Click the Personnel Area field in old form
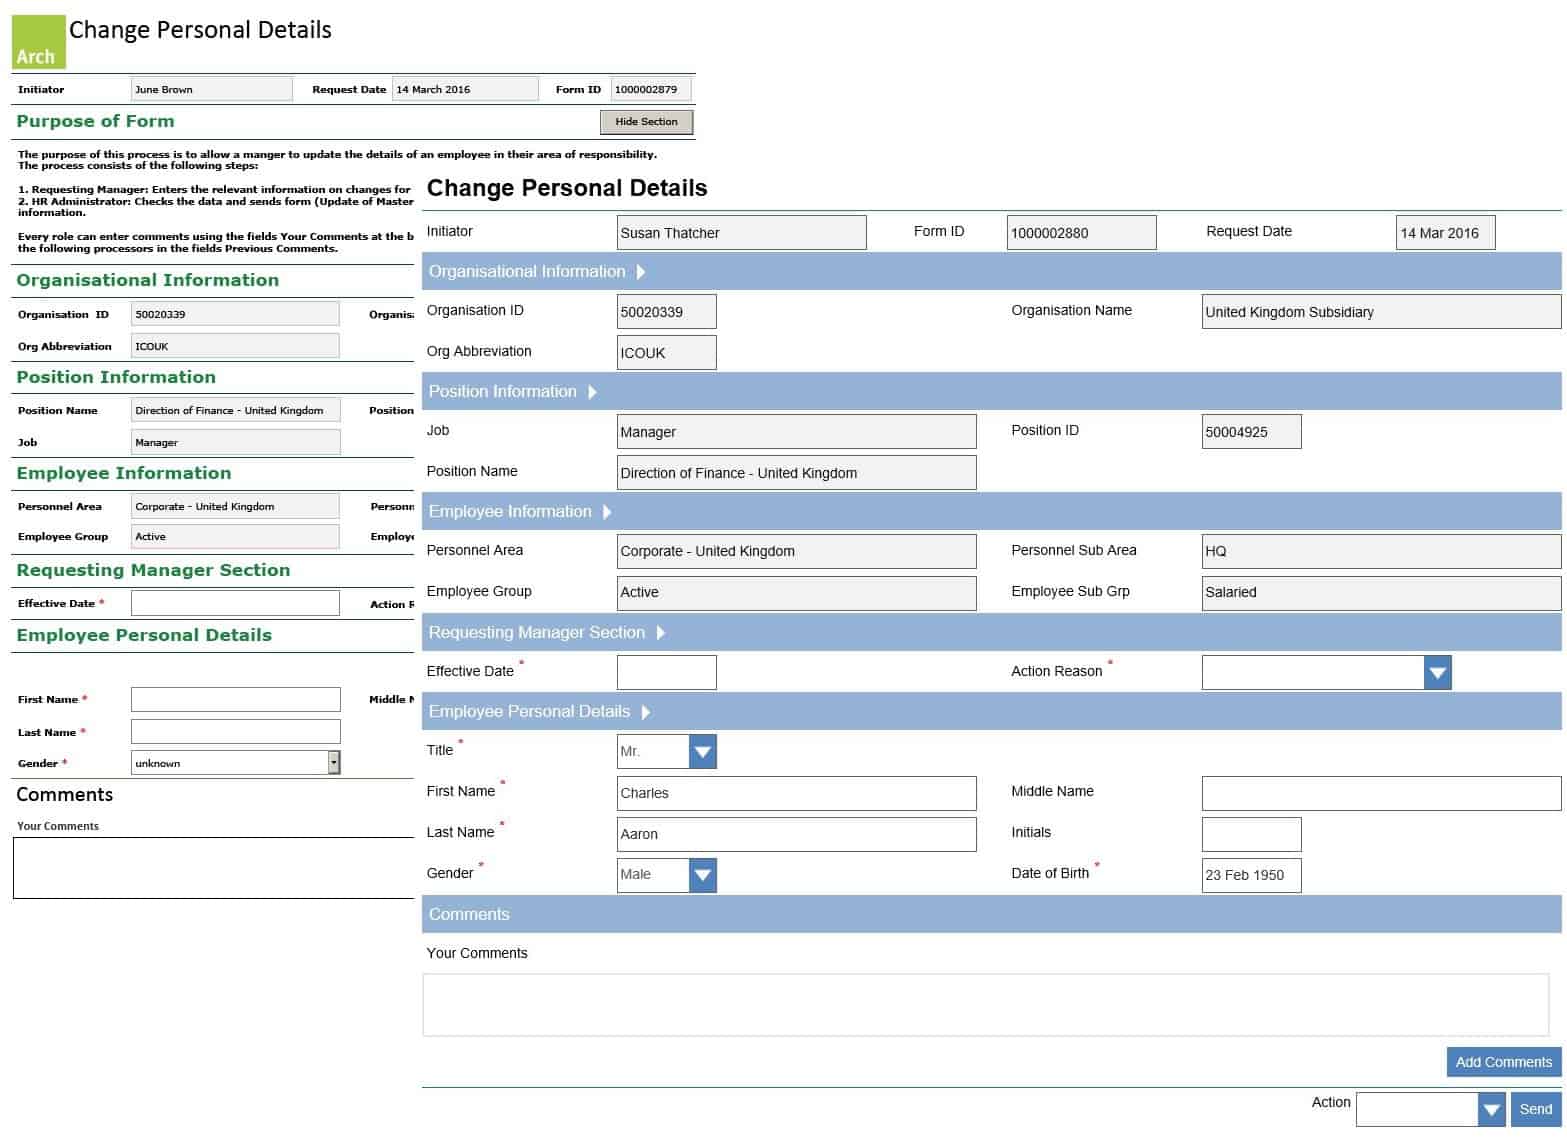 [235, 506]
